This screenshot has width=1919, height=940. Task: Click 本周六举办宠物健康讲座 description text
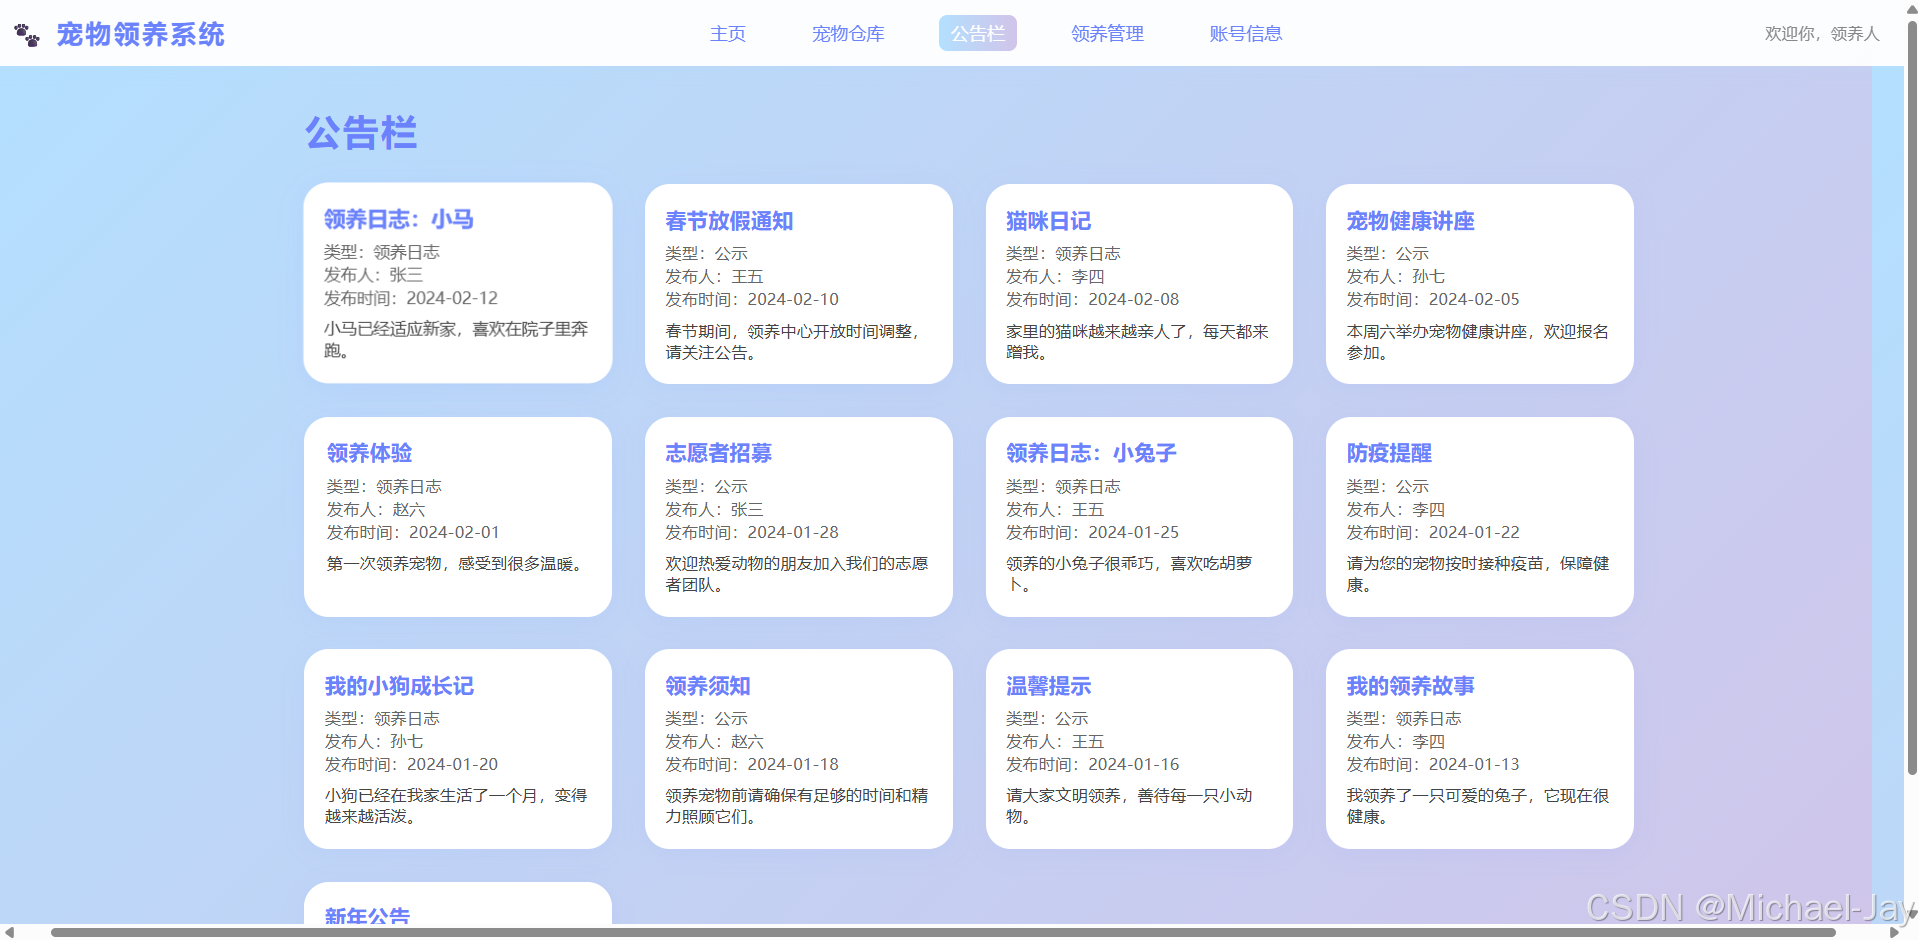pyautogui.click(x=1478, y=342)
